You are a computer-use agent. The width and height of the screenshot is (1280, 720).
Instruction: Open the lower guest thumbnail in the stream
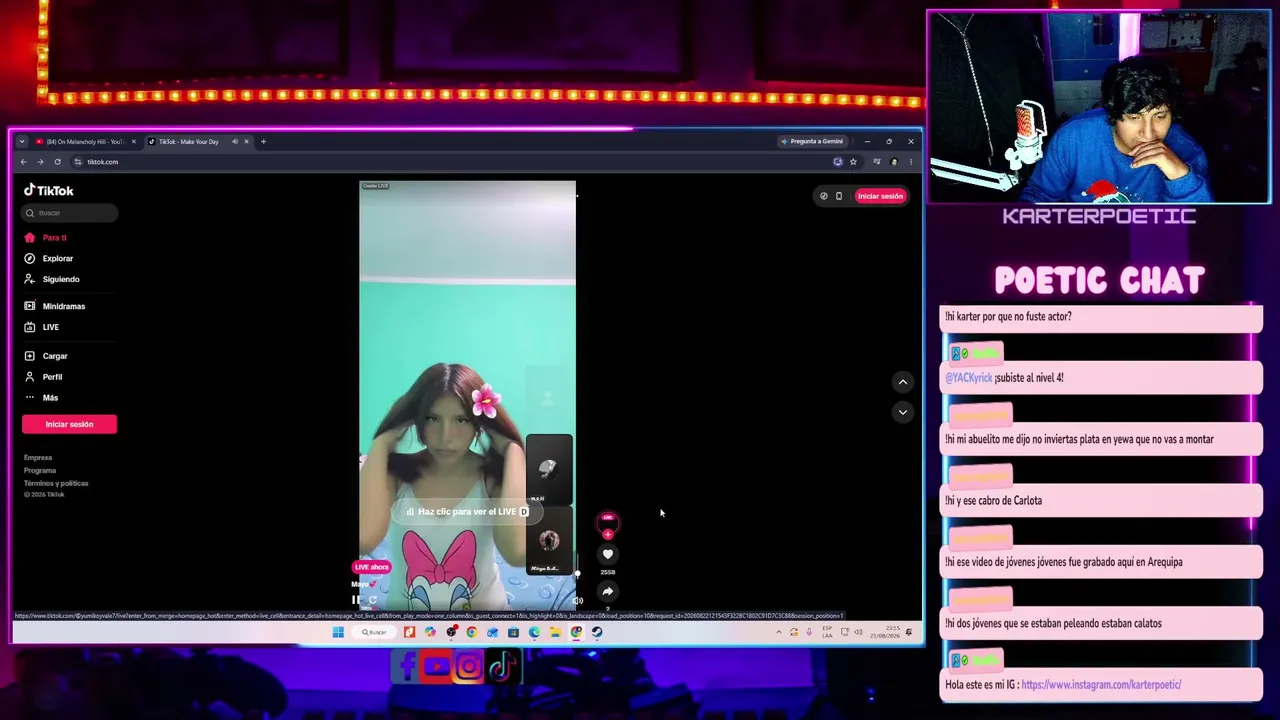coord(549,541)
